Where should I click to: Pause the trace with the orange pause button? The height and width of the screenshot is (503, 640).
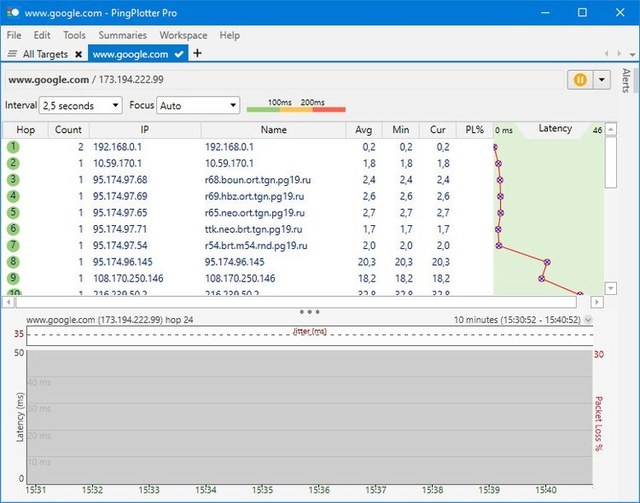coord(579,79)
